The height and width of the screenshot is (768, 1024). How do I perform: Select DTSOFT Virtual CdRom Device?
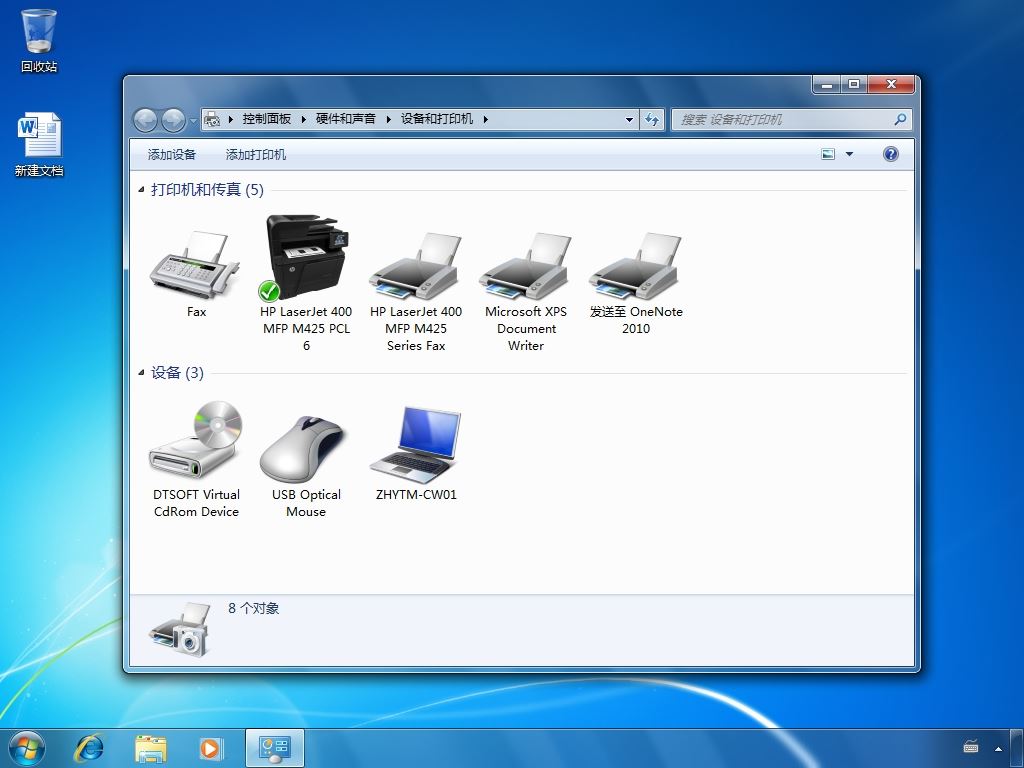[x=196, y=440]
